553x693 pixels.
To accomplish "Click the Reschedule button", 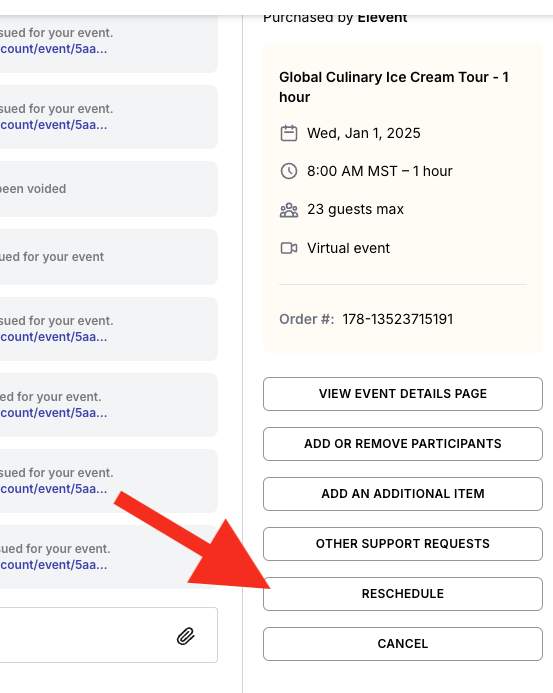I will [x=403, y=594].
